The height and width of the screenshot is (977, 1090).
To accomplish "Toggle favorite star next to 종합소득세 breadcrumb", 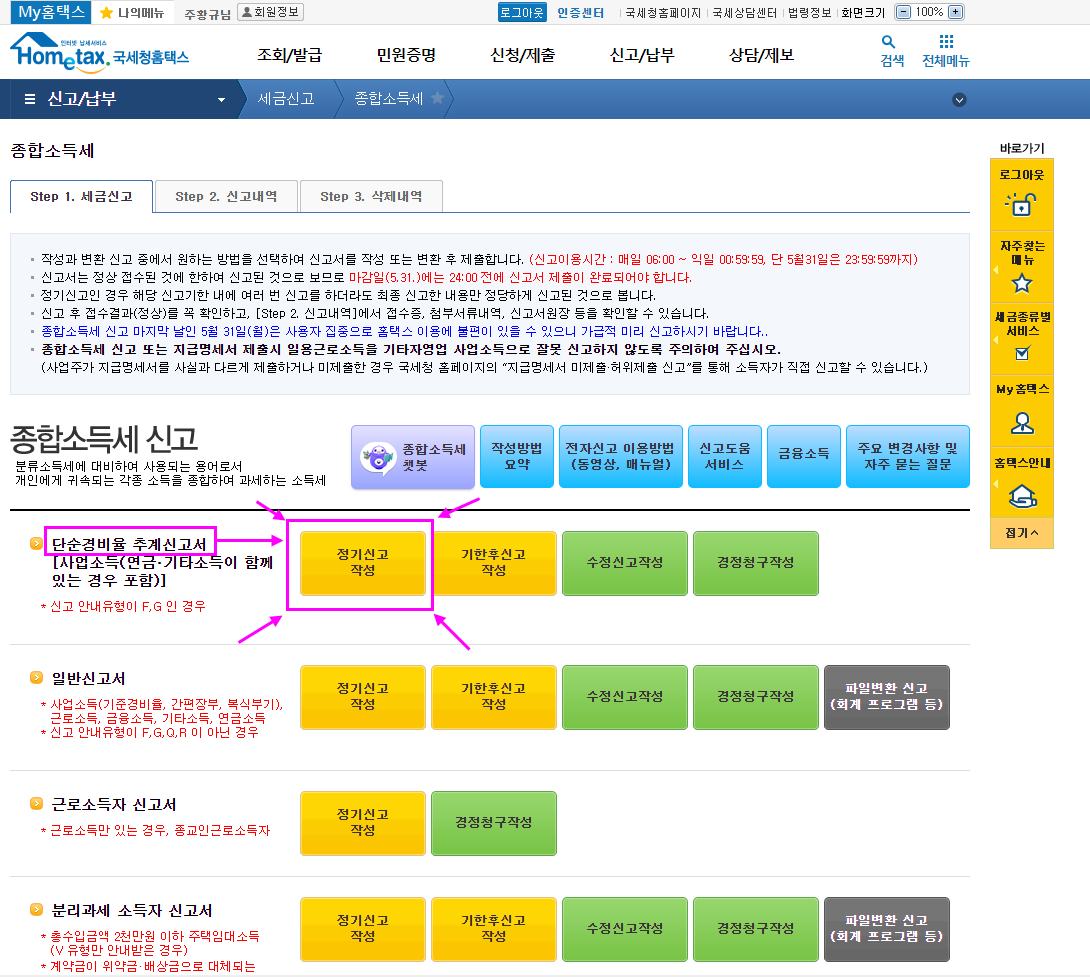I will 437,98.
